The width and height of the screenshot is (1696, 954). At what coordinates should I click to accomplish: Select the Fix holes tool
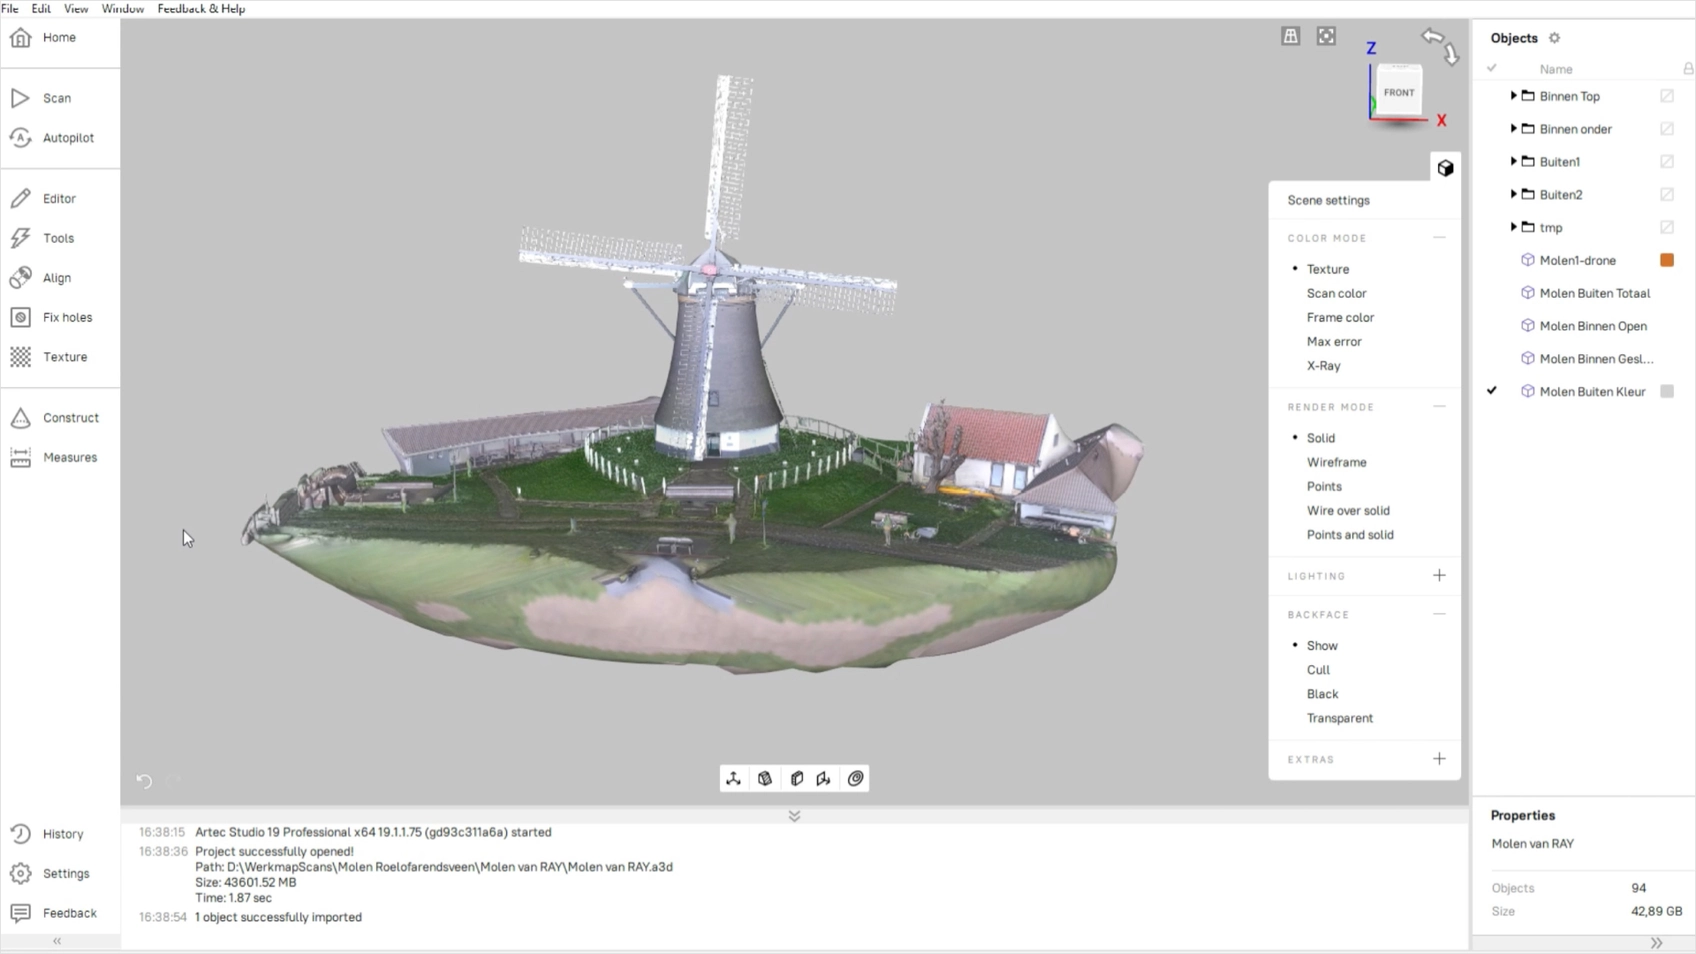pos(66,317)
